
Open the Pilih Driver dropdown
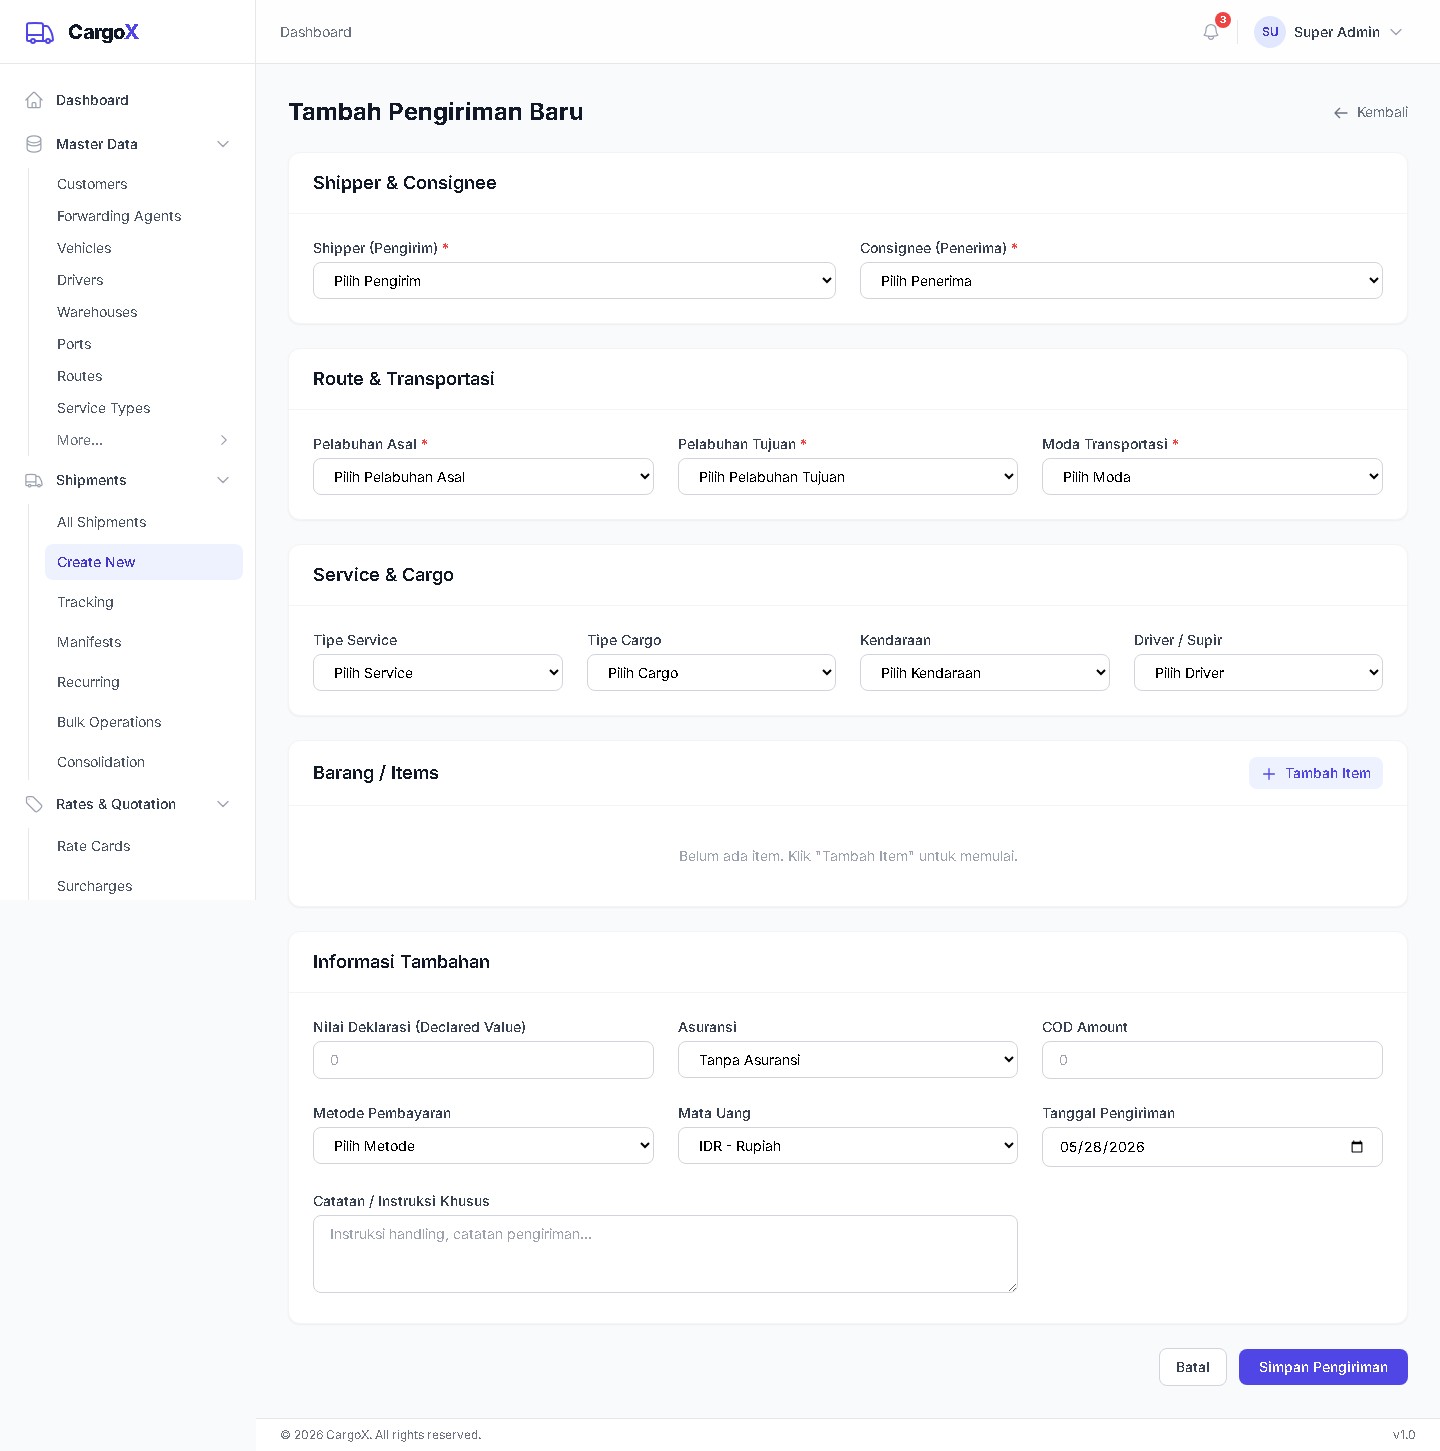point(1258,673)
